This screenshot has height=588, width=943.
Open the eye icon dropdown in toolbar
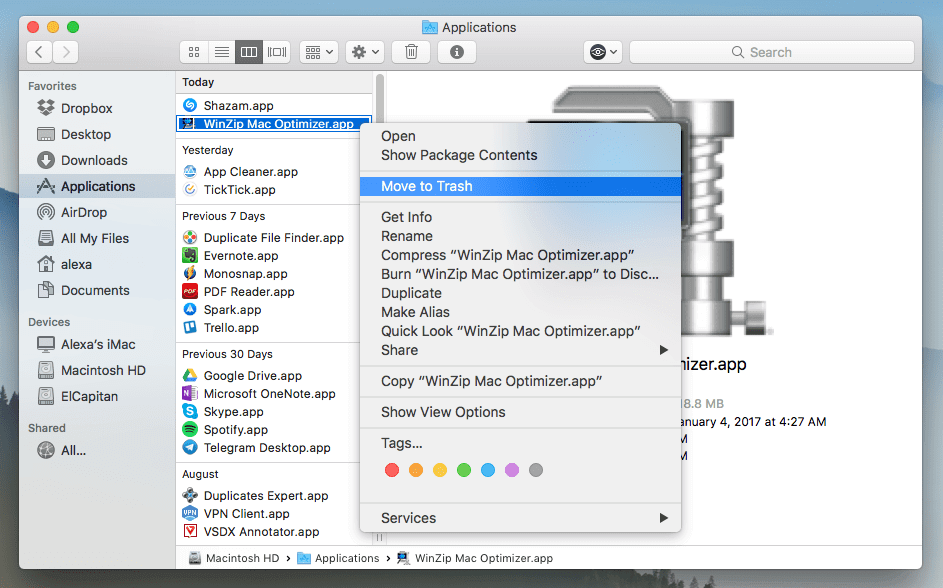pos(604,52)
